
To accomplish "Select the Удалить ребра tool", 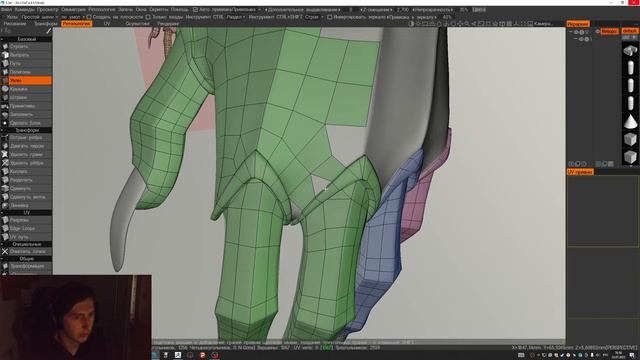I will (x=26, y=163).
